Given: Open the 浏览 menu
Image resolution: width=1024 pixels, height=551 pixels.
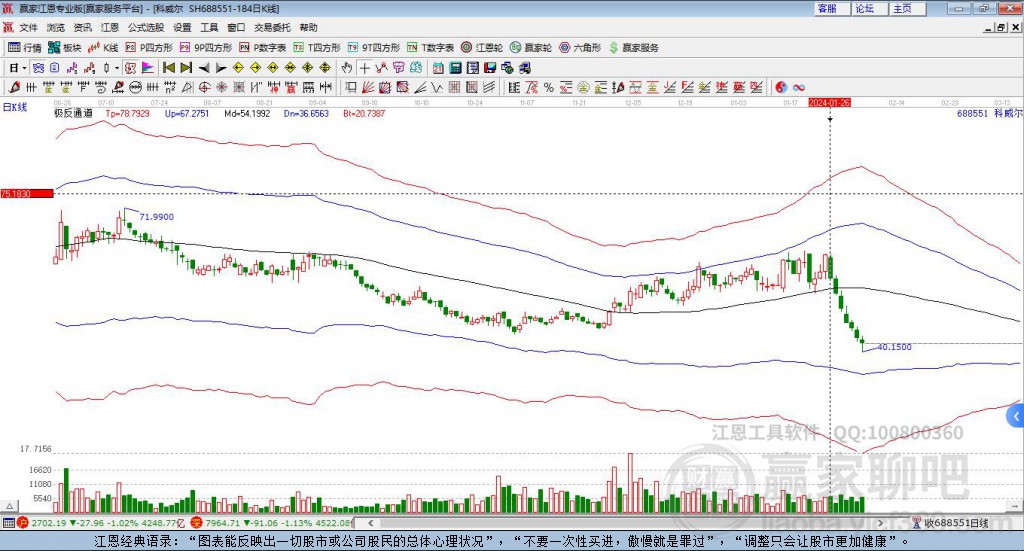Looking at the screenshot, I should click(56, 27).
